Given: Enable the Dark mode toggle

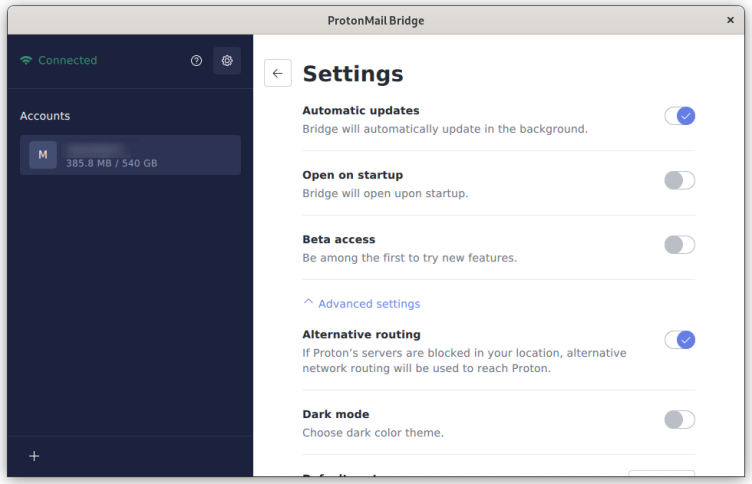Looking at the screenshot, I should [x=679, y=420].
